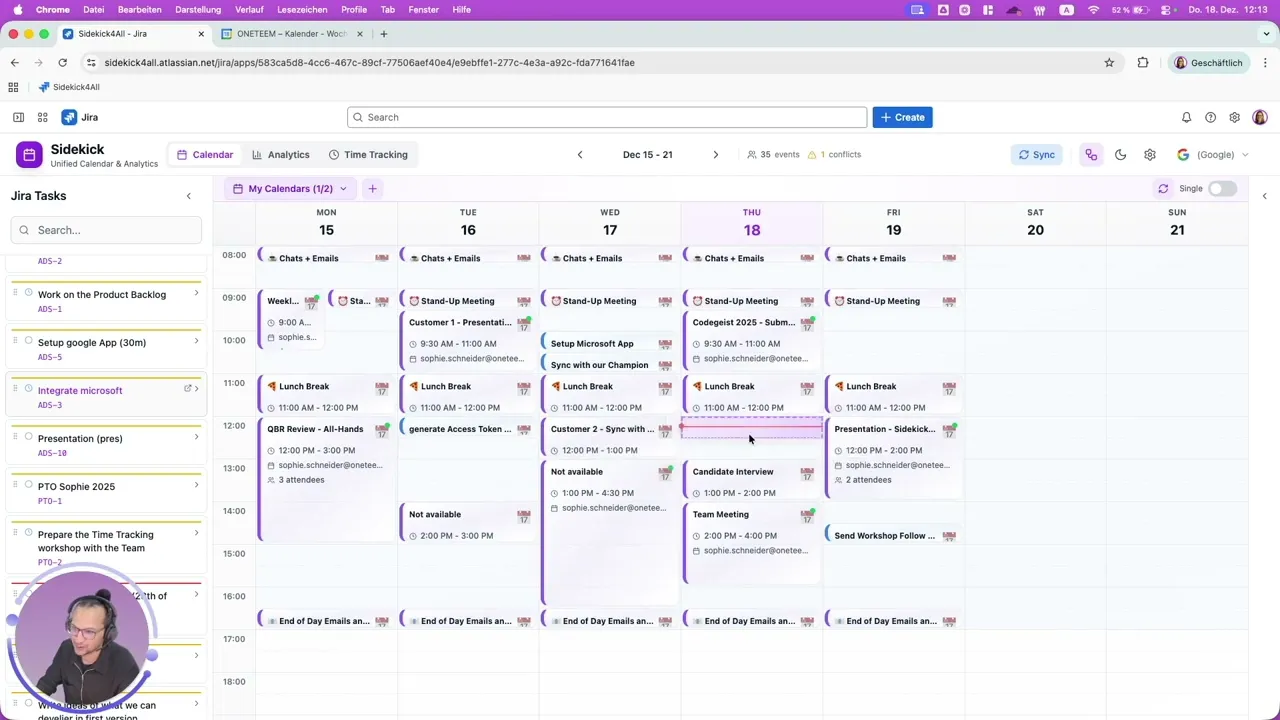Mark Presentation (pres) task circle

(28, 437)
